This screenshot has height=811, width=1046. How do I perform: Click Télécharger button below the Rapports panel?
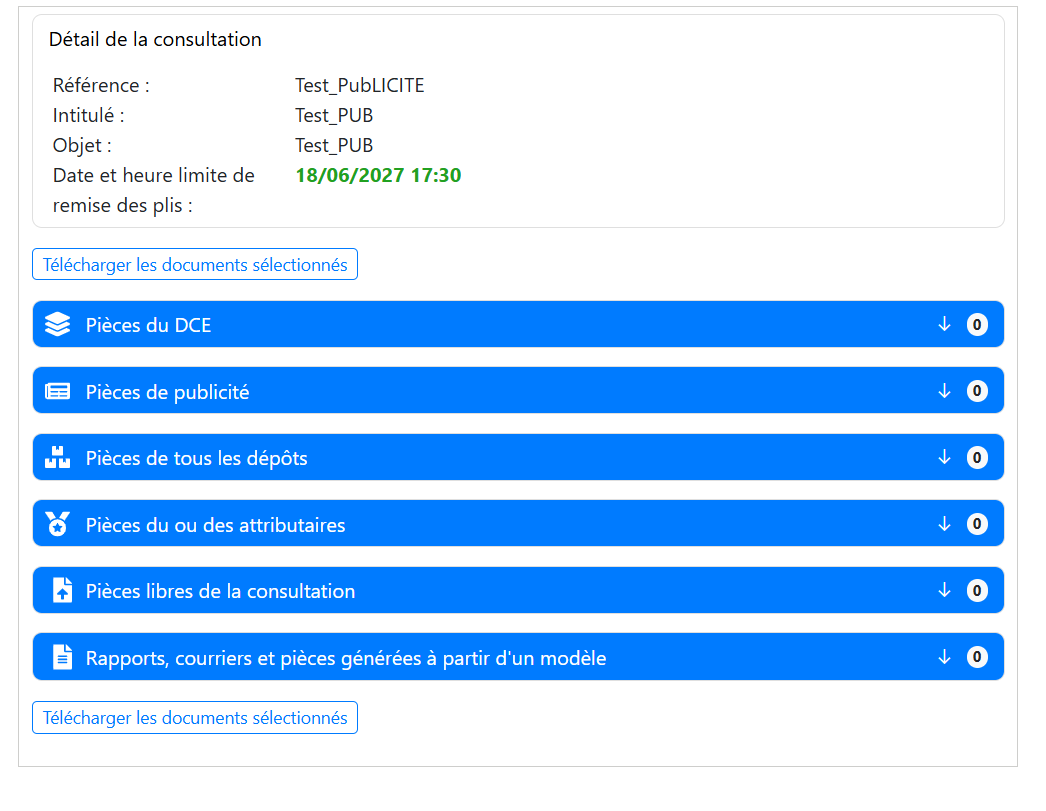pyautogui.click(x=195, y=718)
